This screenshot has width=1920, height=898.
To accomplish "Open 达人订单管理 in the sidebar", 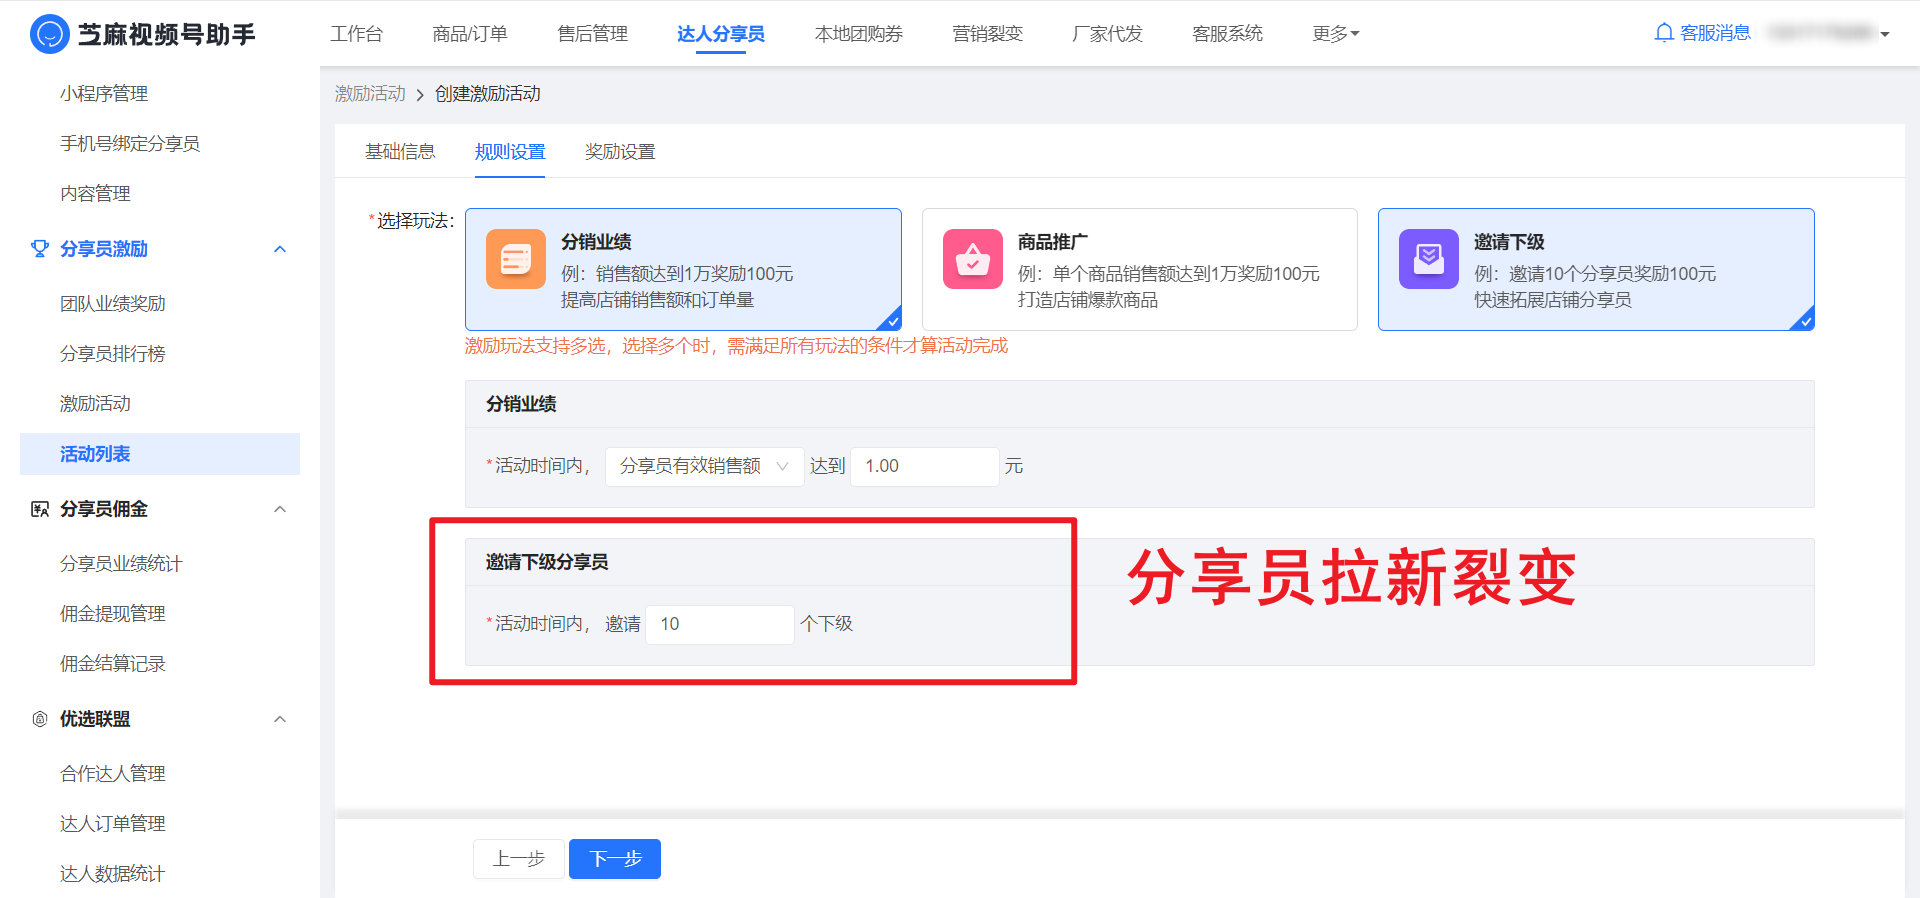I will [x=113, y=824].
